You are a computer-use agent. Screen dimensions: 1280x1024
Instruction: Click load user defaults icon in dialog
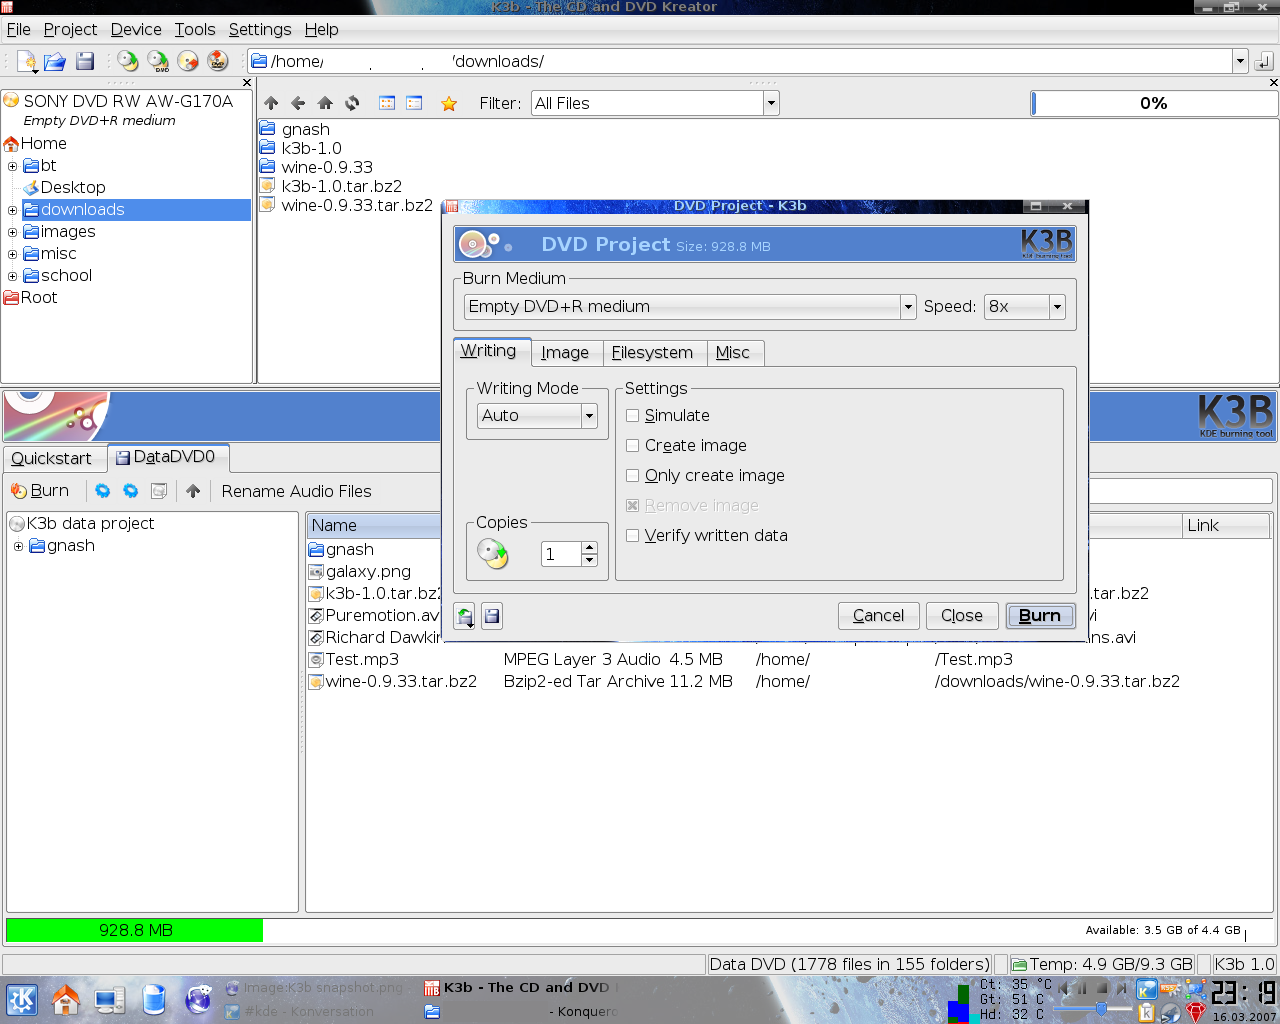tap(465, 616)
